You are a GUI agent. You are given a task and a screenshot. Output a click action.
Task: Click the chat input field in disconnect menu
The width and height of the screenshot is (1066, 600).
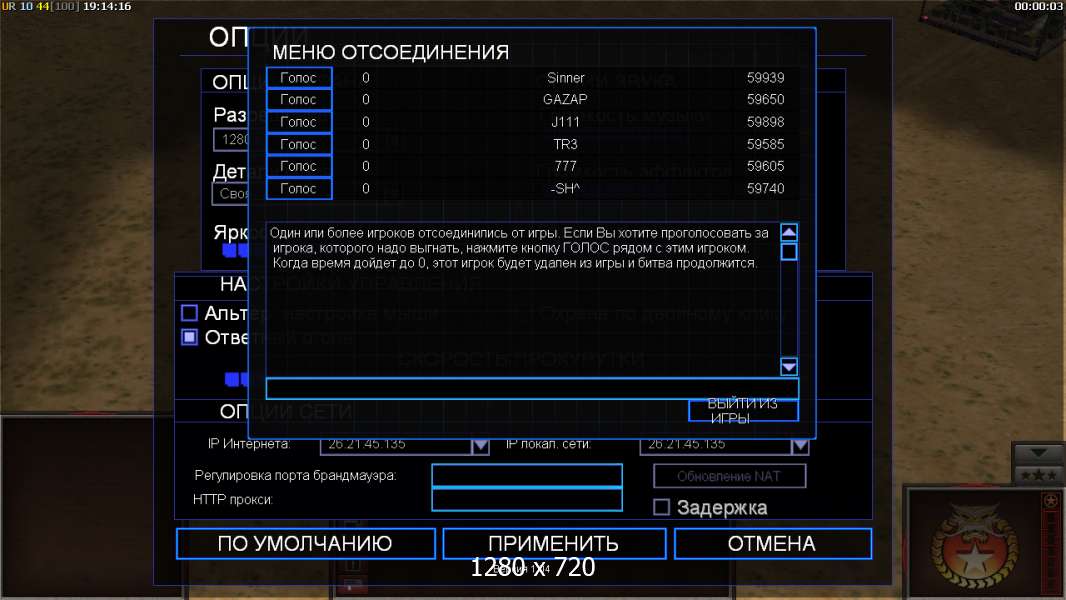(x=532, y=388)
